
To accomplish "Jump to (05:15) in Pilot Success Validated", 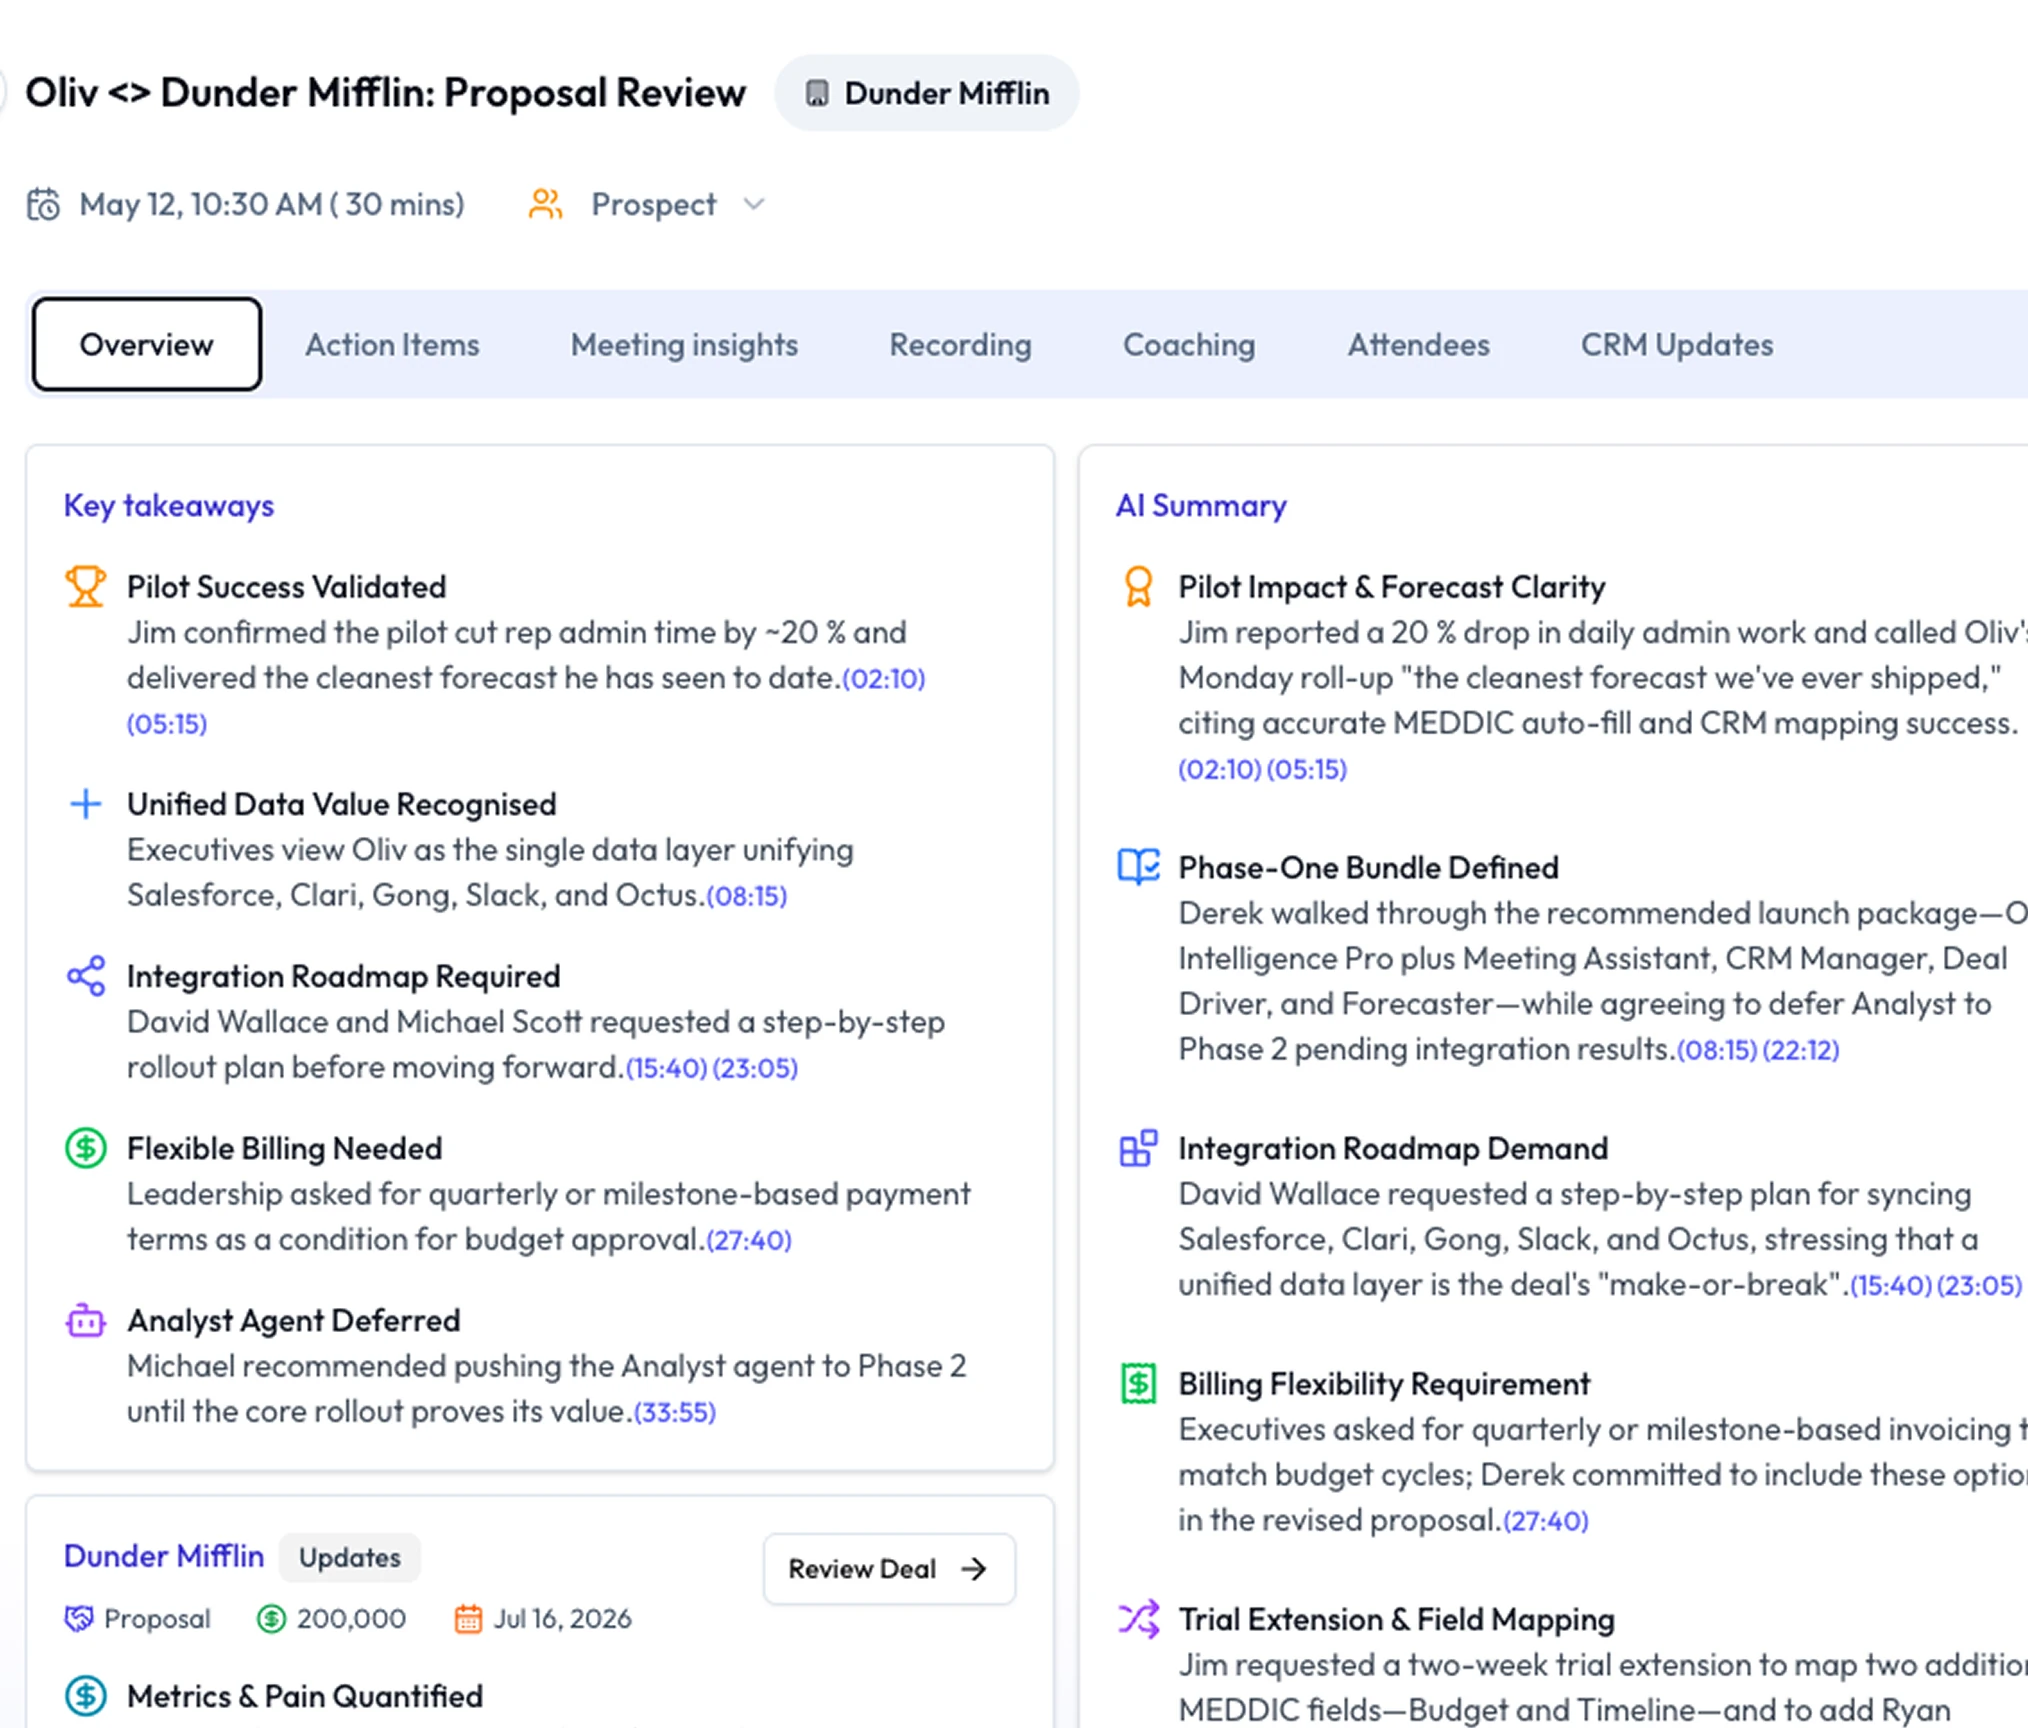I will [167, 724].
